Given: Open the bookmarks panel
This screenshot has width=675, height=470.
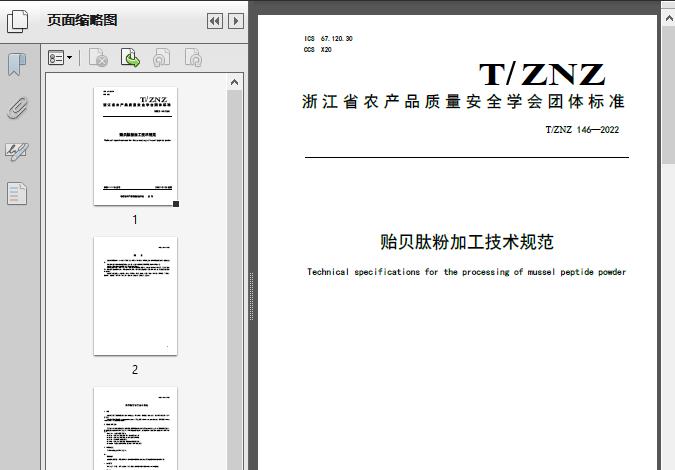Looking at the screenshot, I should (x=17, y=65).
